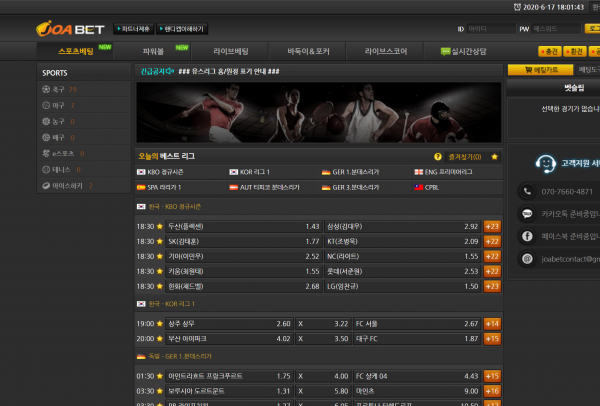Screen dimensions: 600x406
Task: Click the cart icon on 베팅카트
Action: tap(528, 70)
